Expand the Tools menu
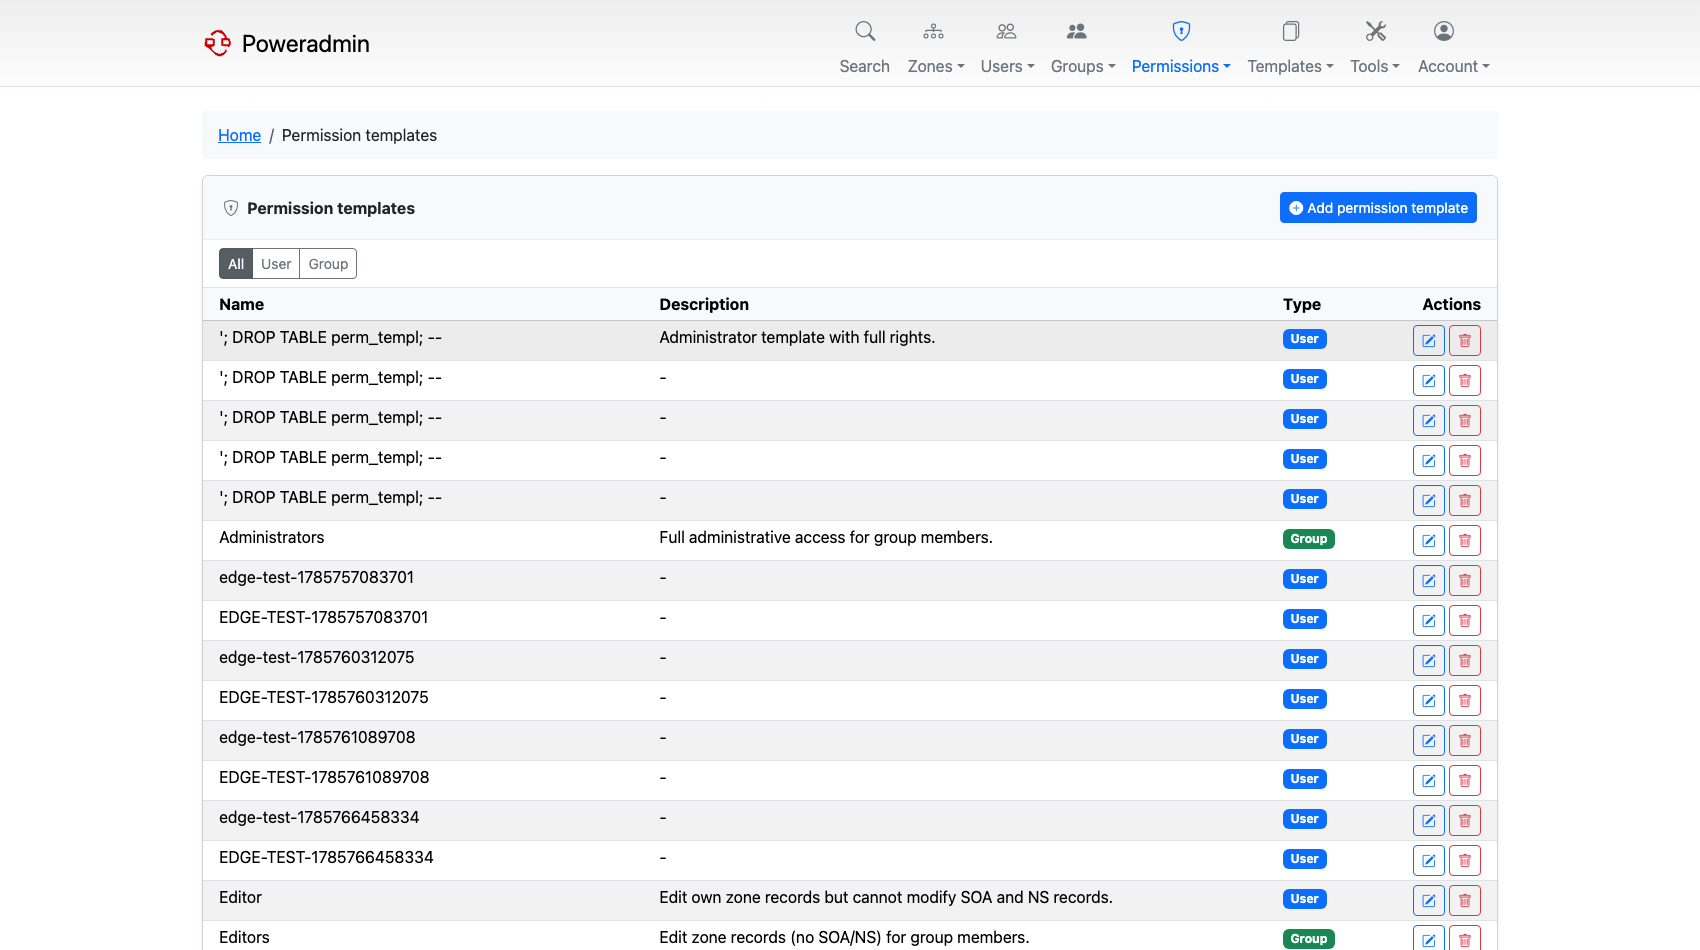Image resolution: width=1700 pixels, height=950 pixels. [x=1375, y=47]
